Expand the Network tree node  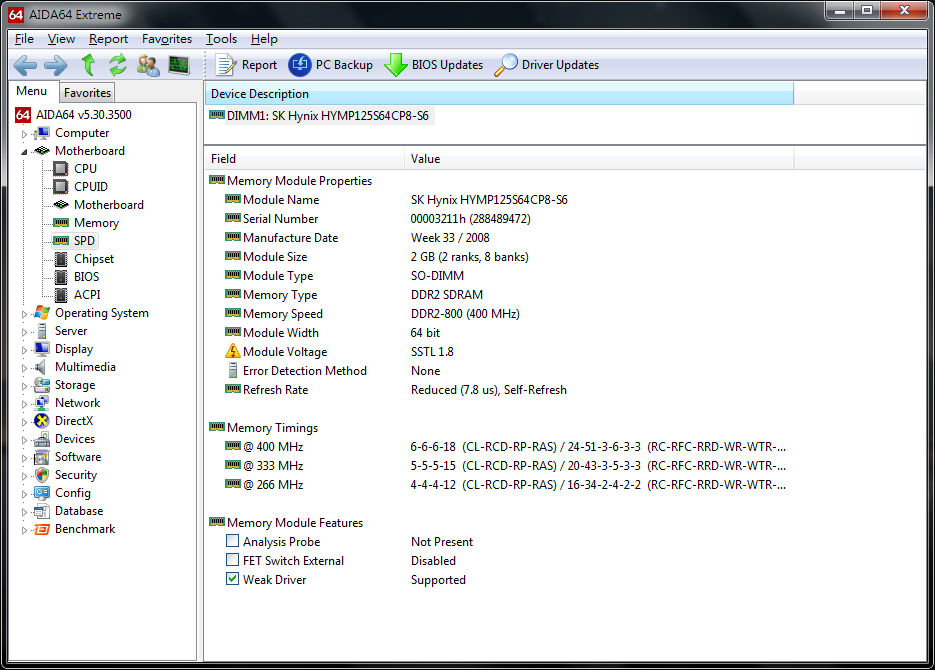click(x=24, y=404)
